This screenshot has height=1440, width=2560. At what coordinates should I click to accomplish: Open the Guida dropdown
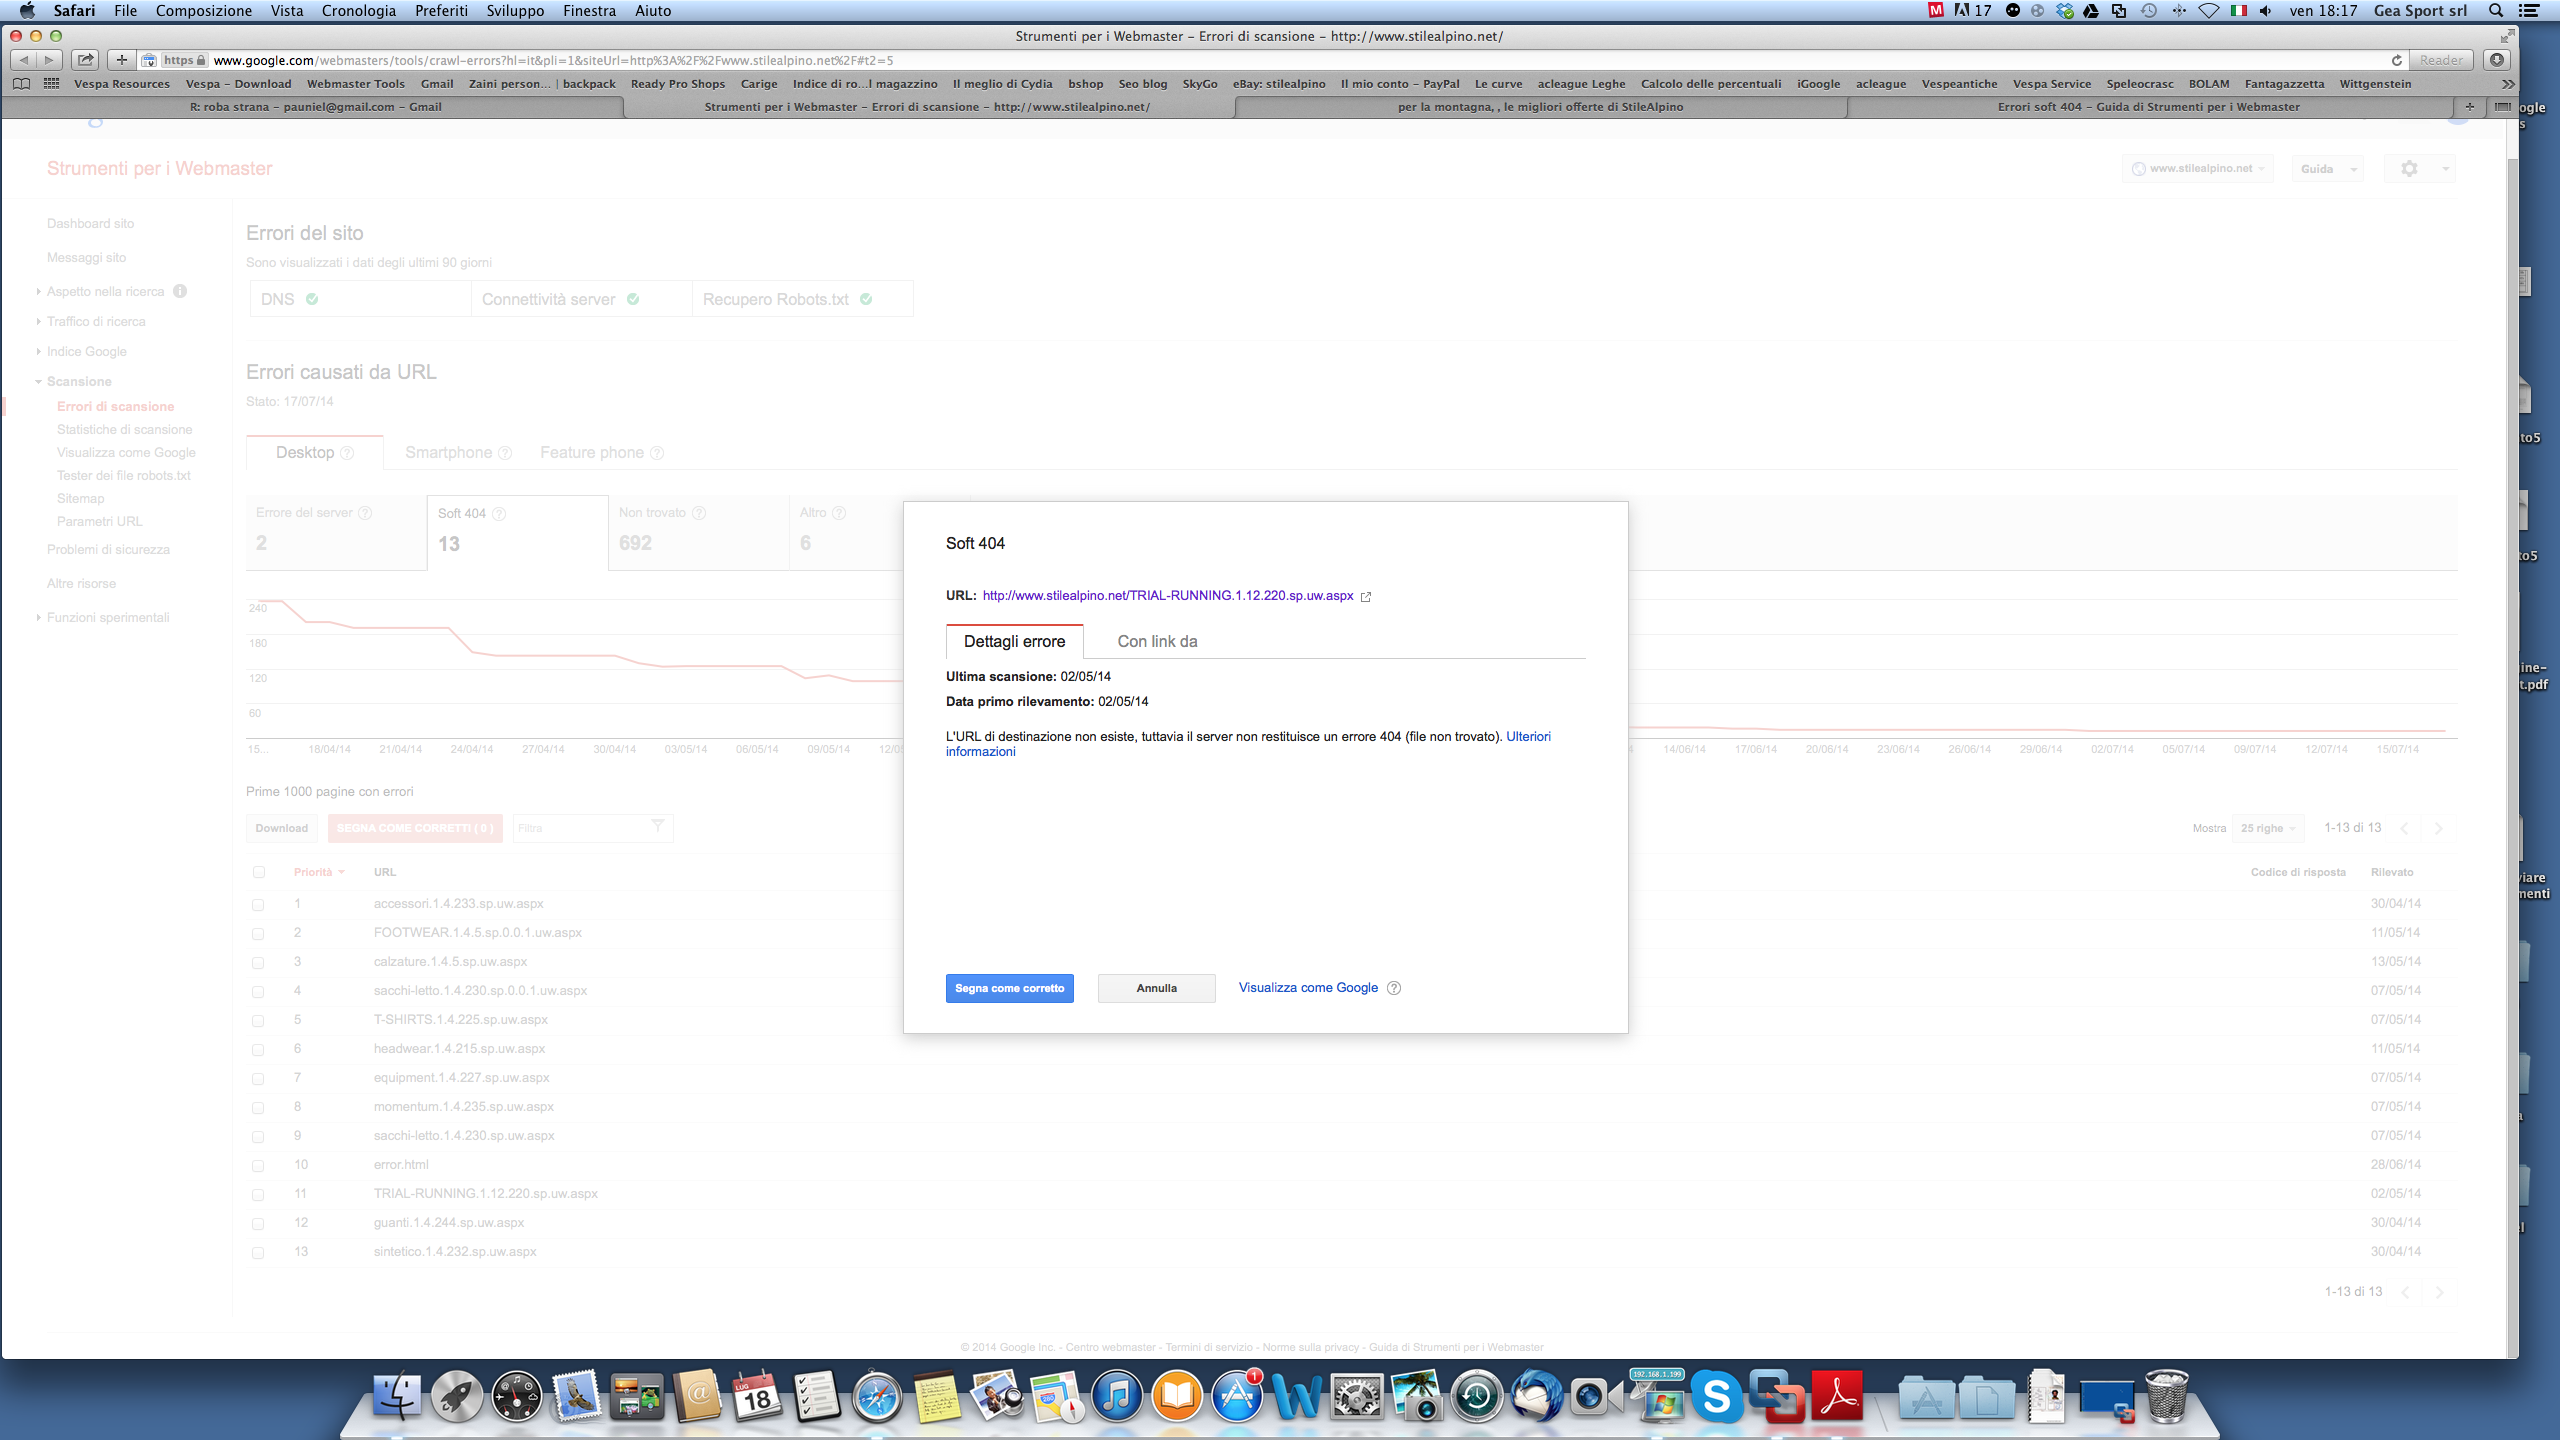point(2328,169)
